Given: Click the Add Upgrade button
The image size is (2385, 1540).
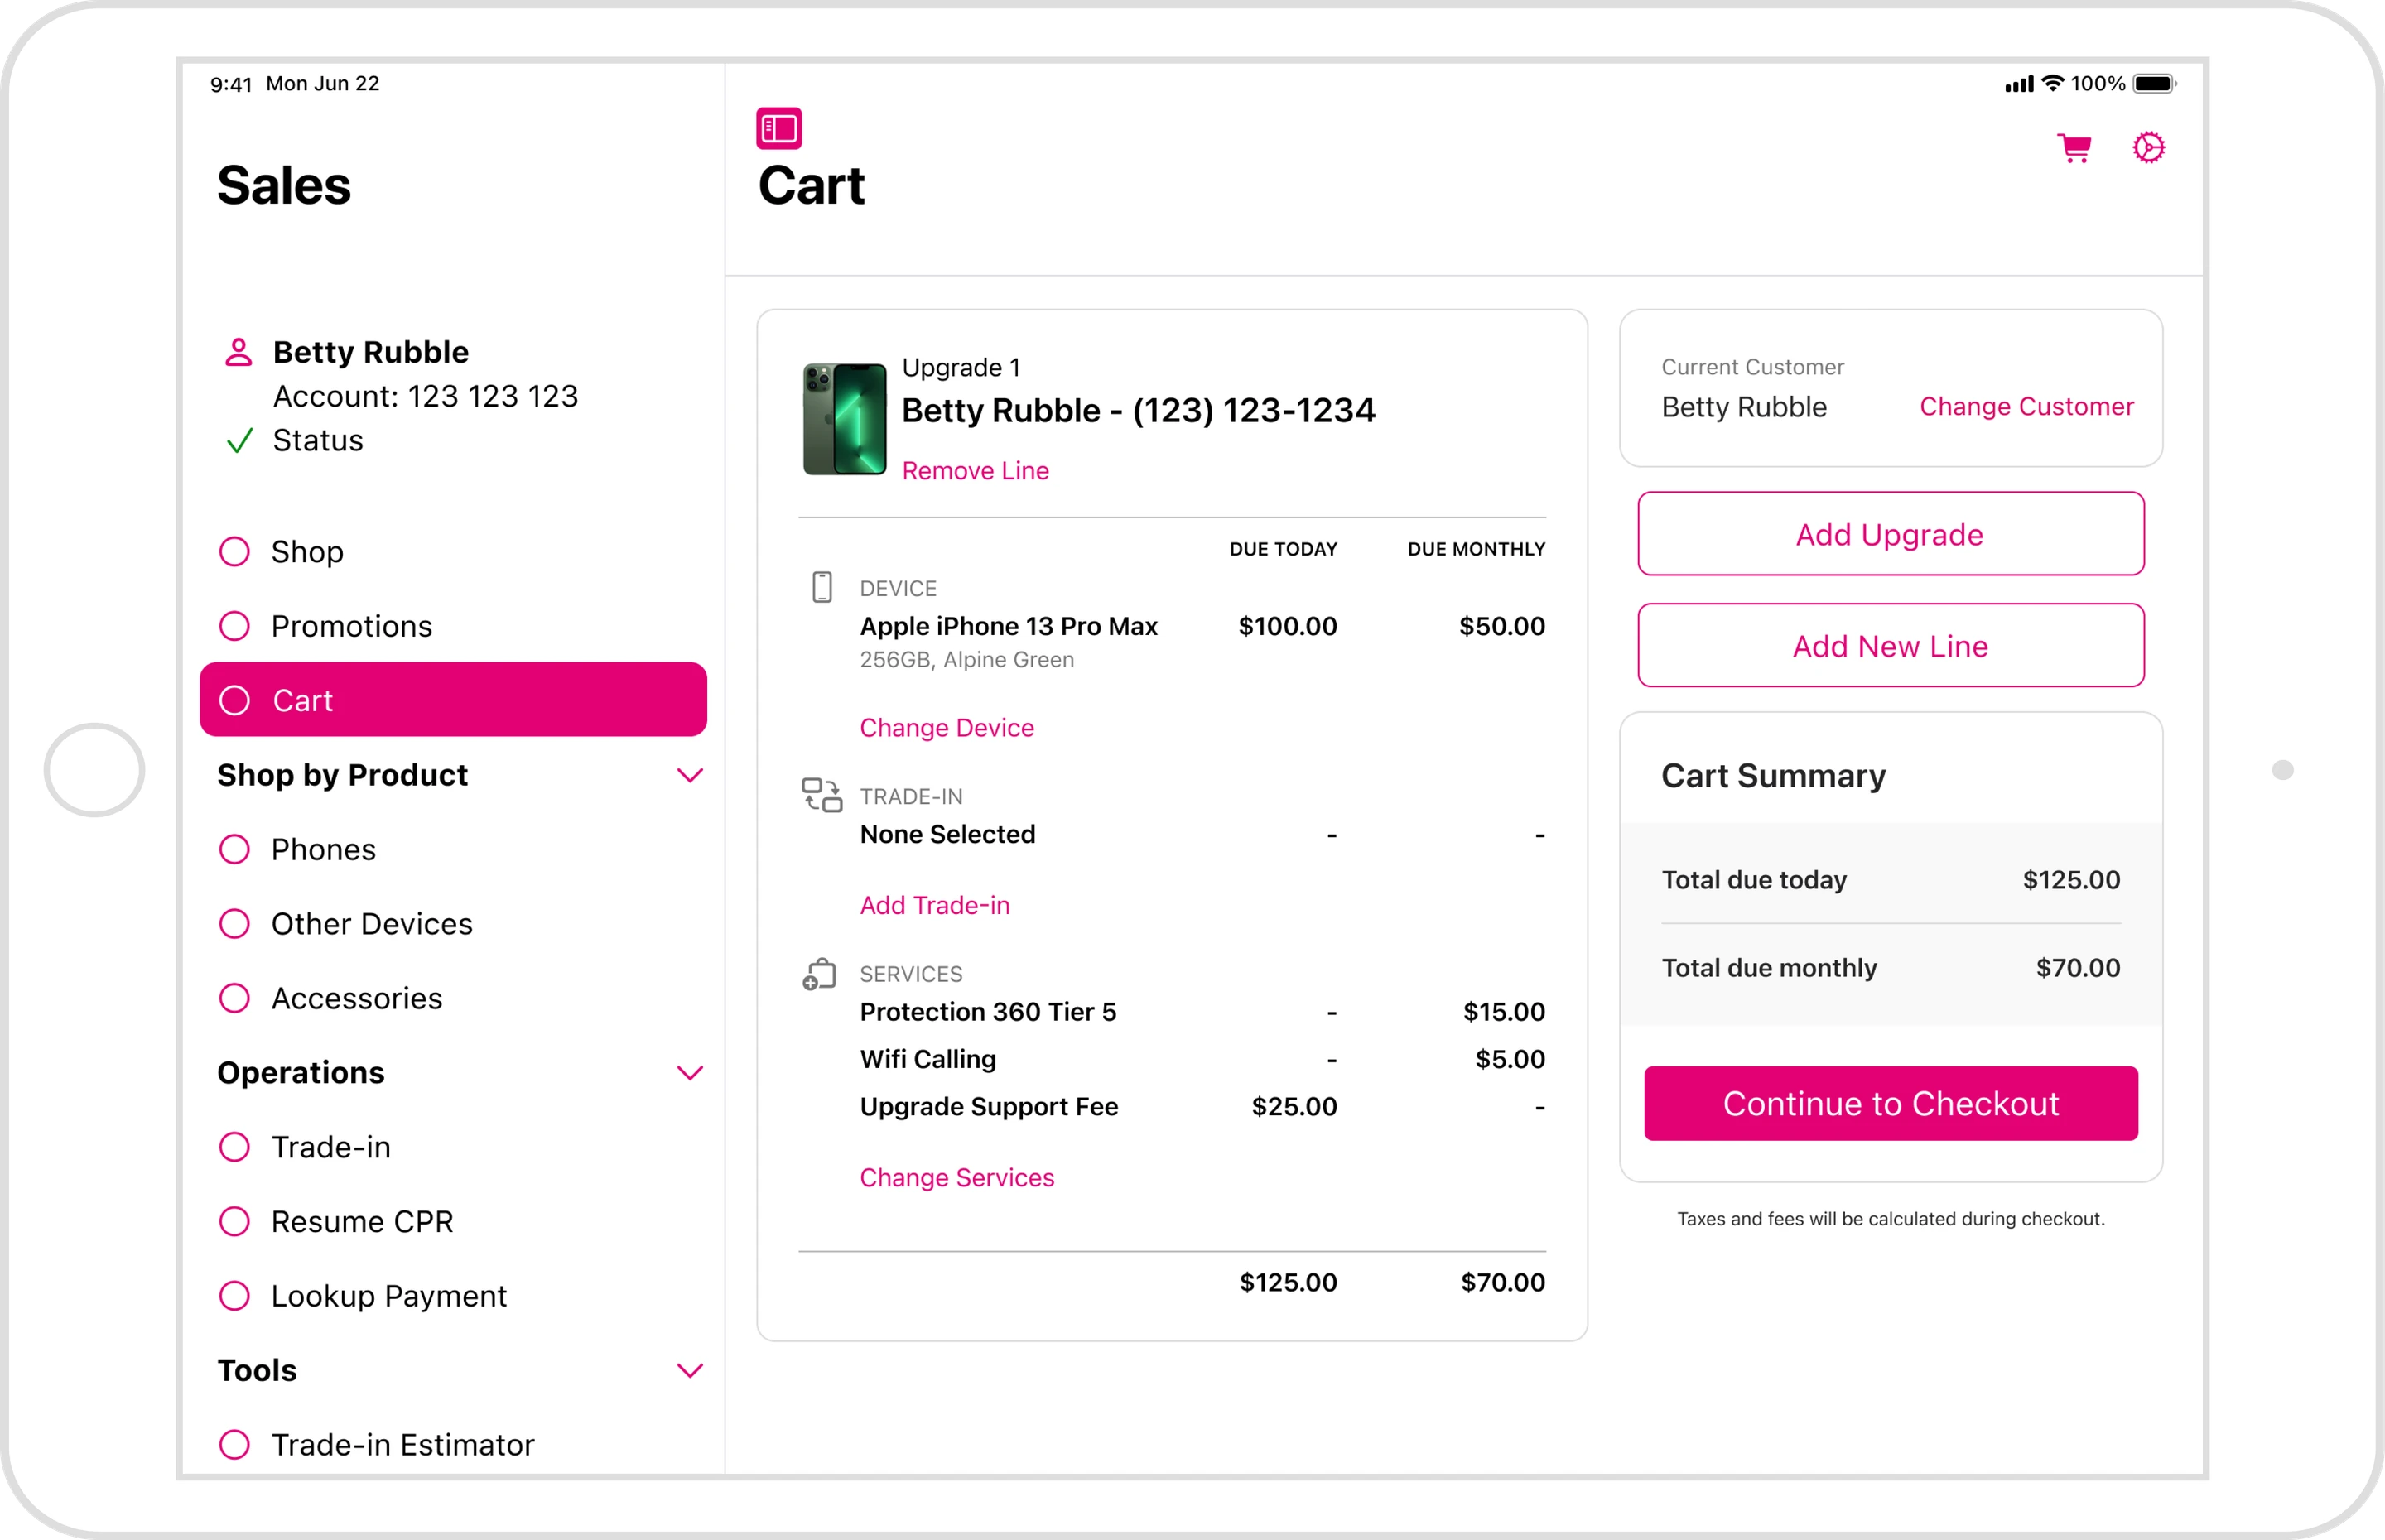Looking at the screenshot, I should 1890,534.
